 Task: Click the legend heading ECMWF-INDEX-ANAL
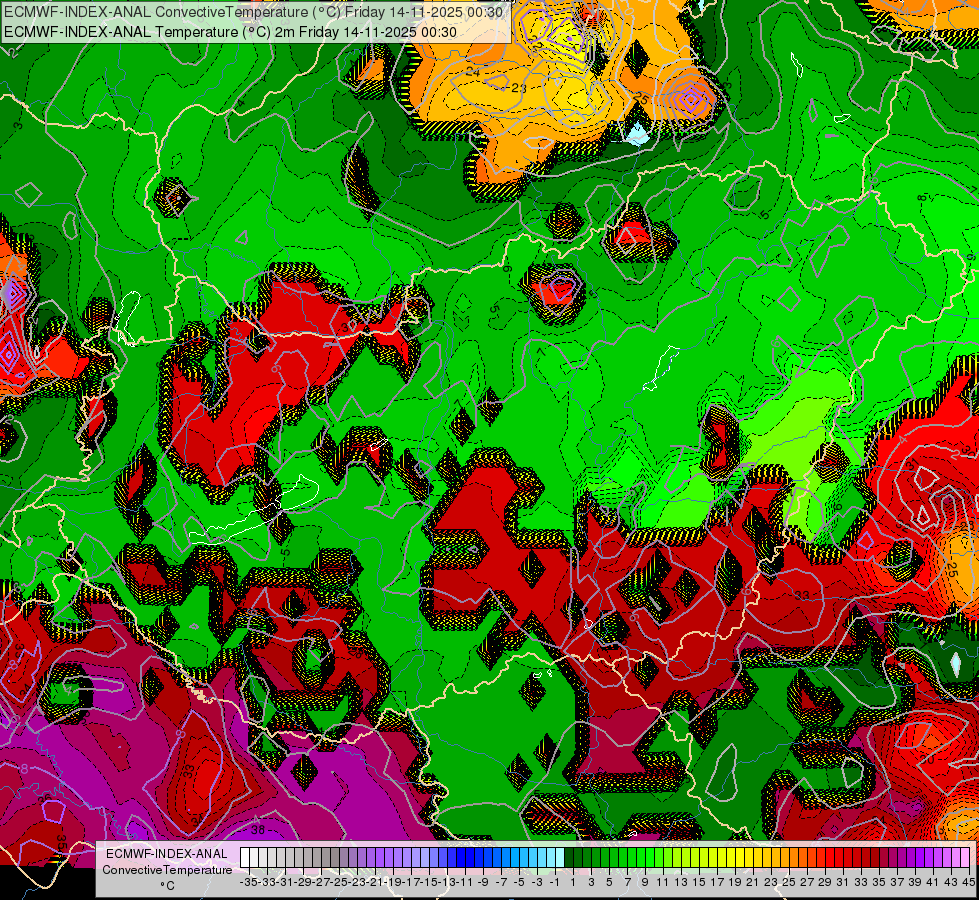pyautogui.click(x=167, y=854)
